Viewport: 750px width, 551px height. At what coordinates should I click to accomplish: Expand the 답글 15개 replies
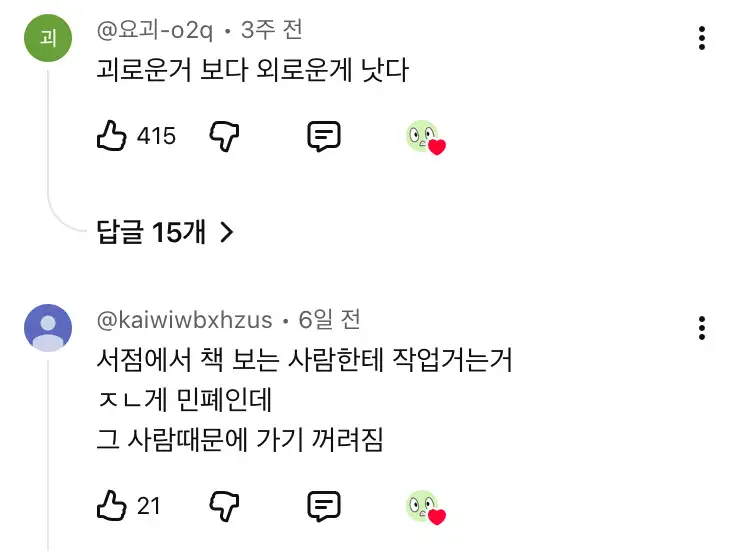click(165, 232)
